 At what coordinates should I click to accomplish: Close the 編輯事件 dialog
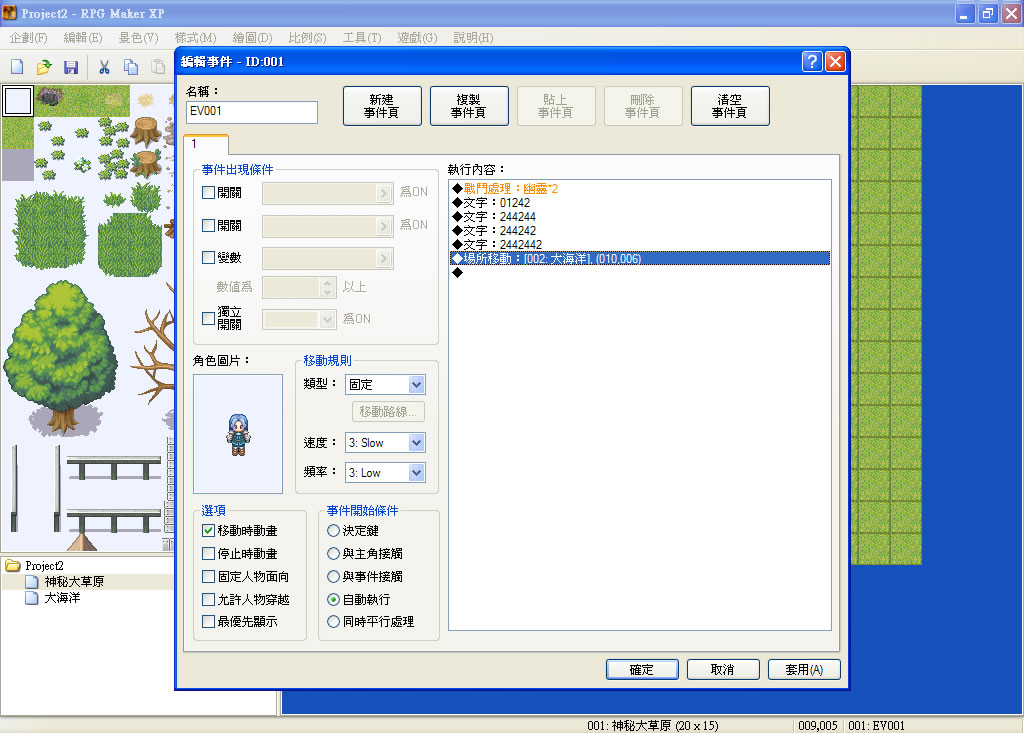click(835, 61)
